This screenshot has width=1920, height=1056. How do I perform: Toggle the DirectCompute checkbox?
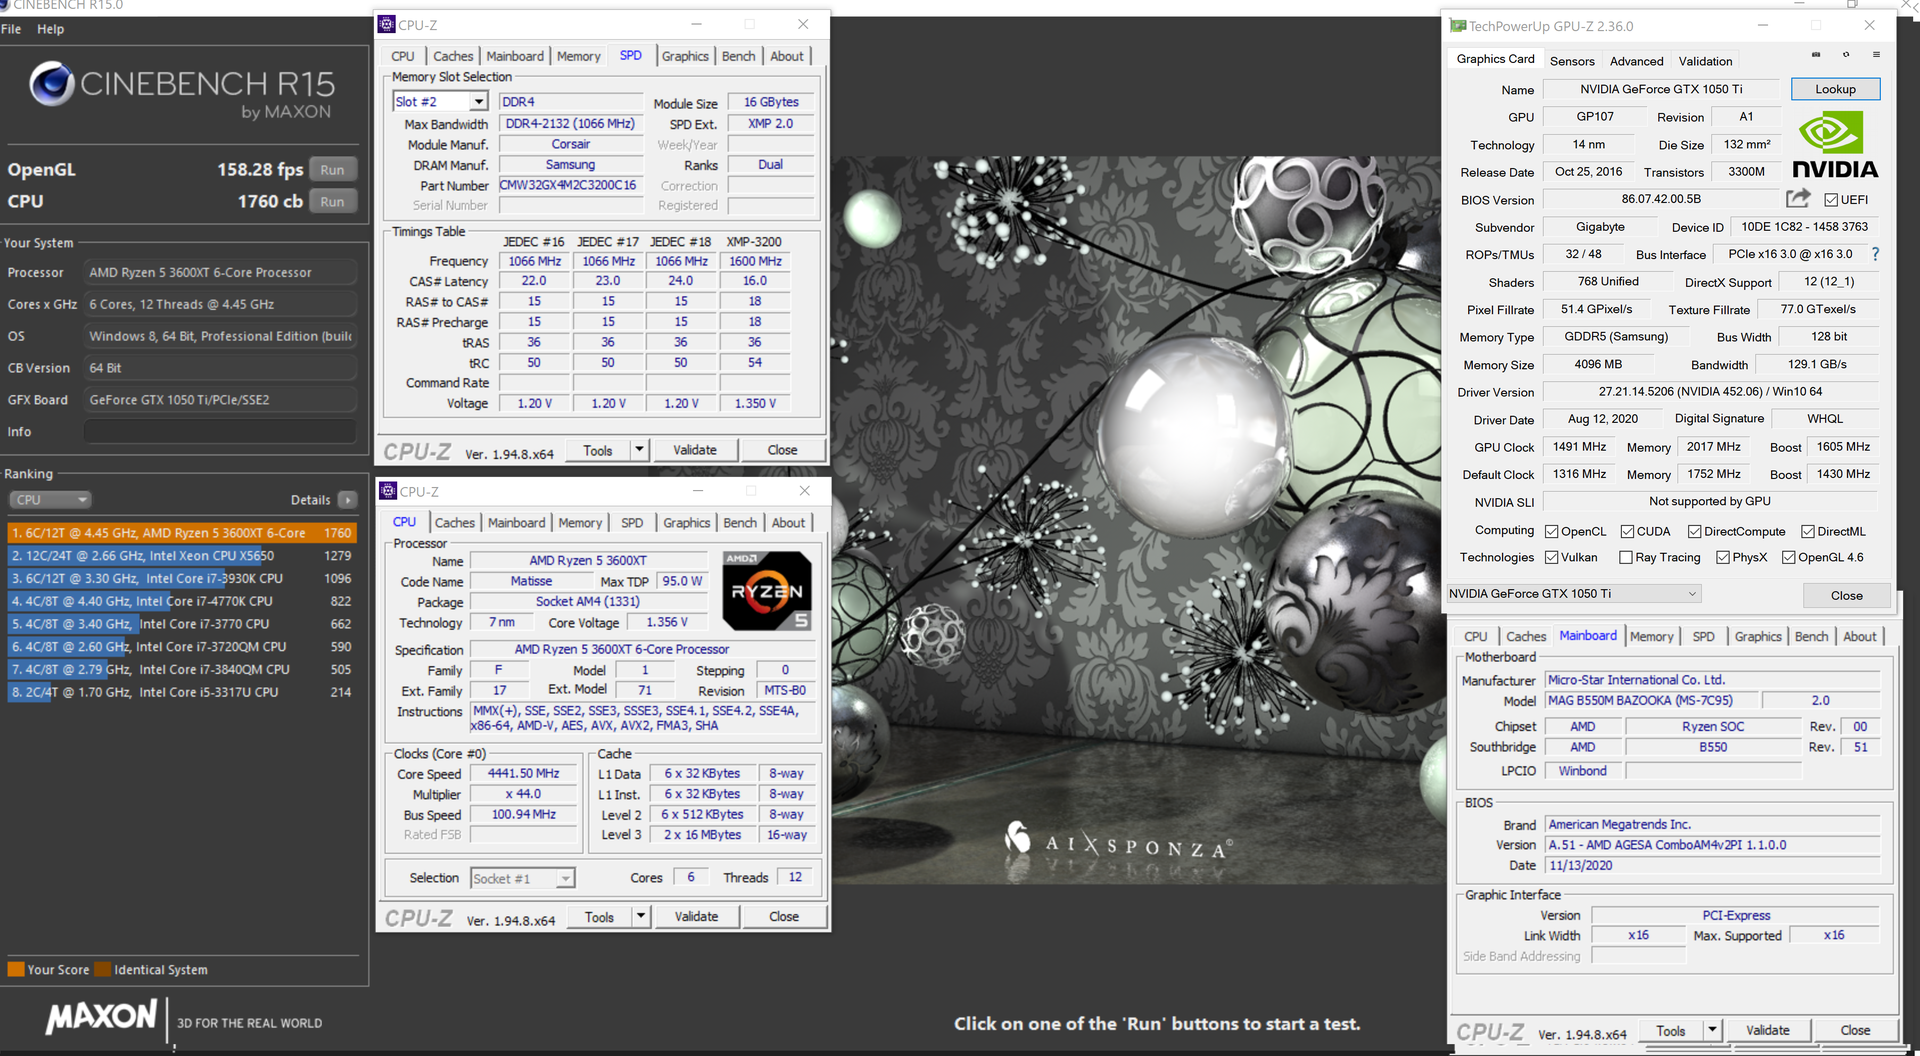1694,531
